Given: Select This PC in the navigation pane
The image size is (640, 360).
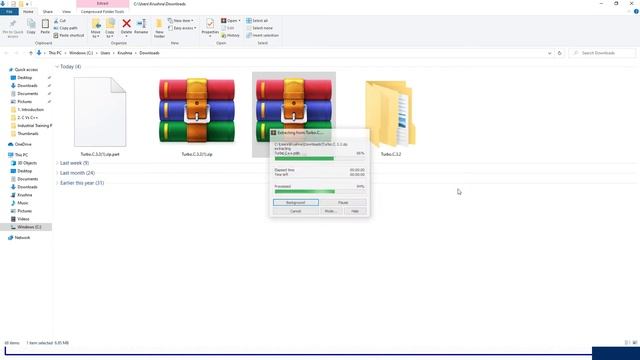Looking at the screenshot, I should pyautogui.click(x=21, y=155).
